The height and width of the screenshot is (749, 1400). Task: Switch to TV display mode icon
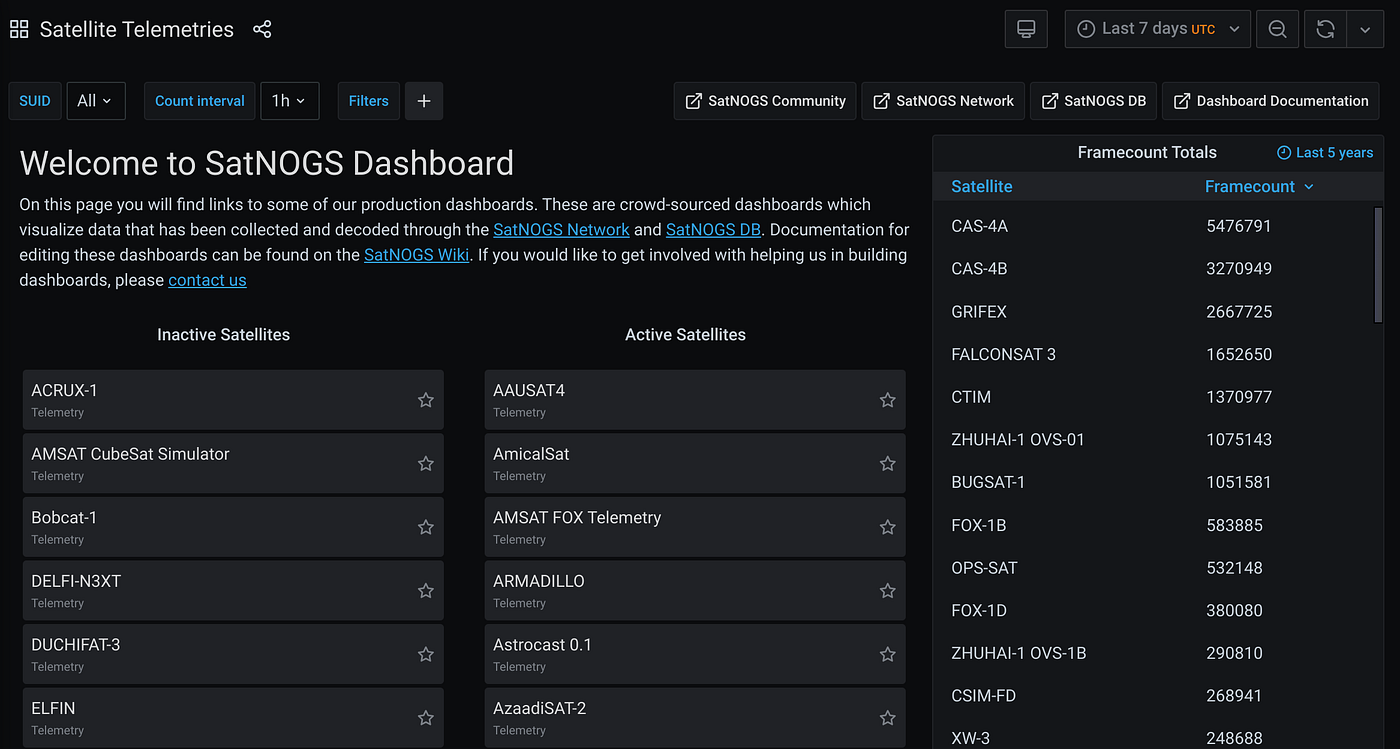tap(1026, 29)
